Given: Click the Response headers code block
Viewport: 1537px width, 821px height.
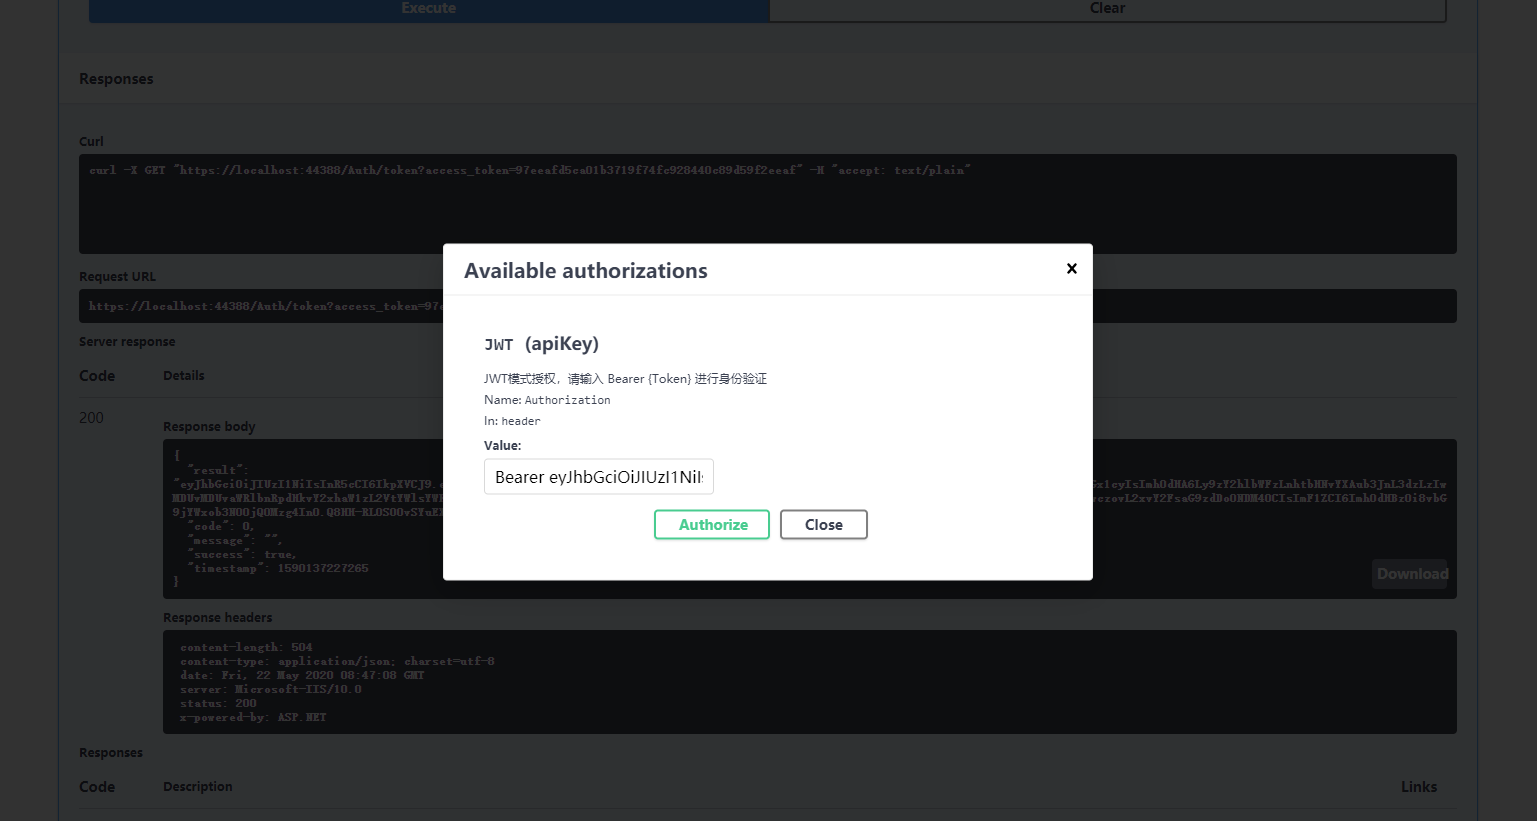Looking at the screenshot, I should point(809,682).
